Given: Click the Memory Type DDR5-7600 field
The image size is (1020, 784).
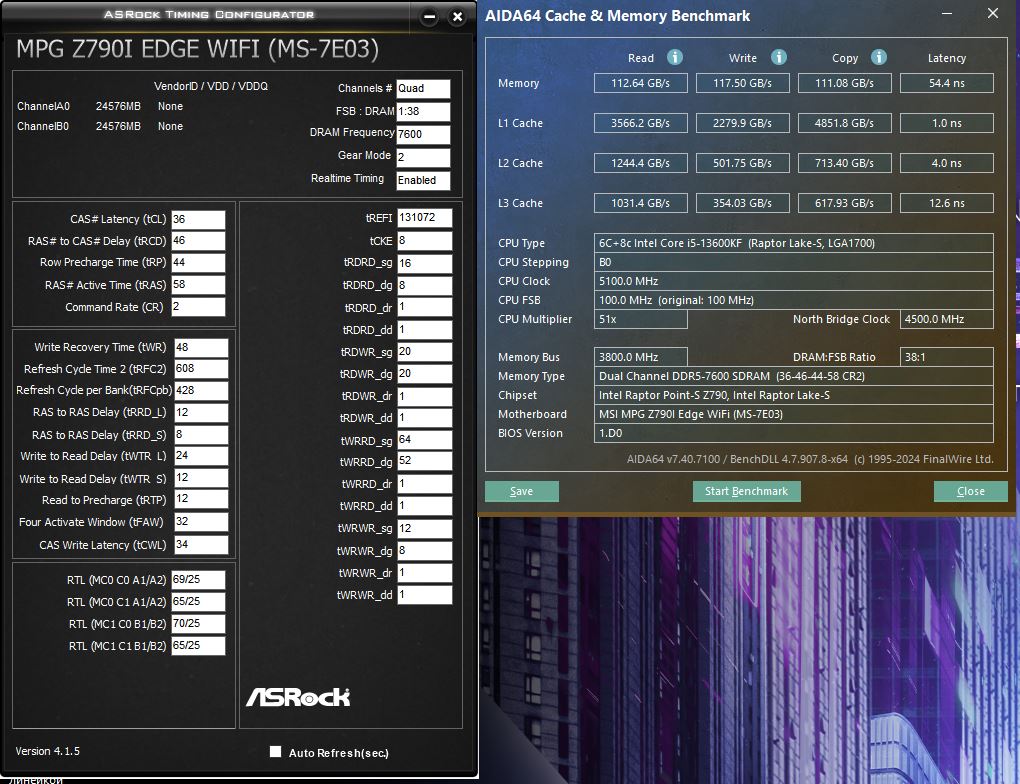Looking at the screenshot, I should (794, 376).
